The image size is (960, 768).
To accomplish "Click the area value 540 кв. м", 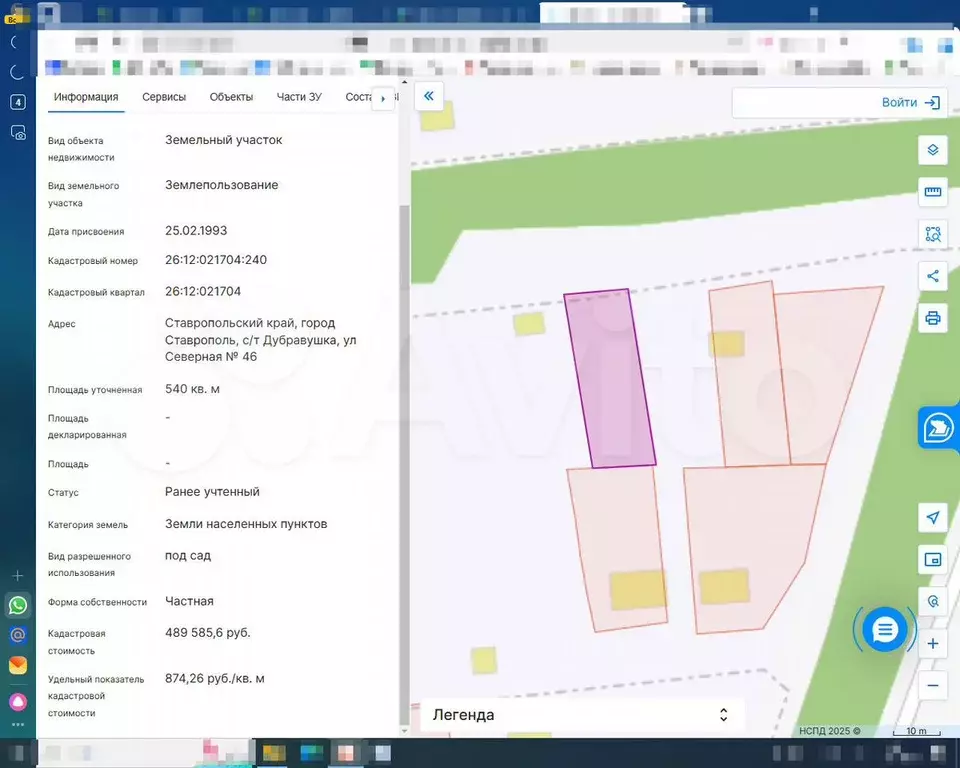I will 192,389.
